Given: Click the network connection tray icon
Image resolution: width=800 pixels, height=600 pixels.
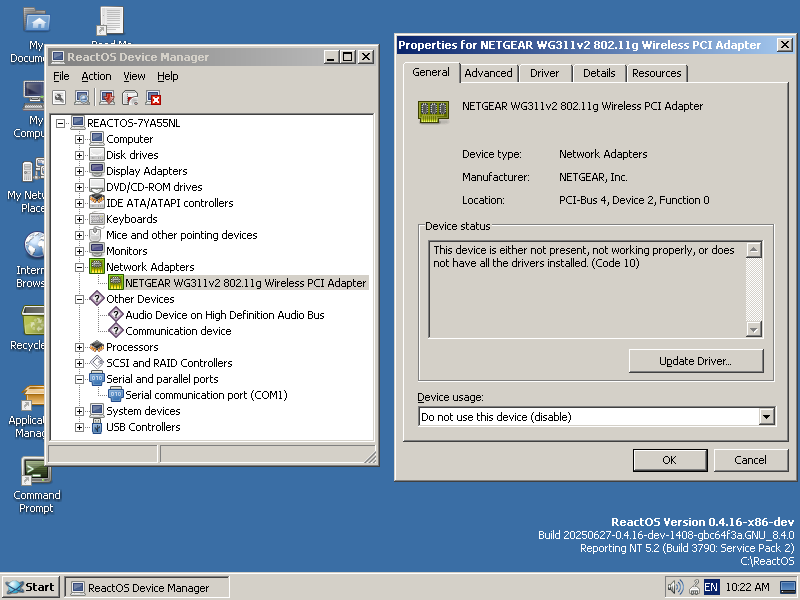Looking at the screenshot, I should [x=694, y=587].
